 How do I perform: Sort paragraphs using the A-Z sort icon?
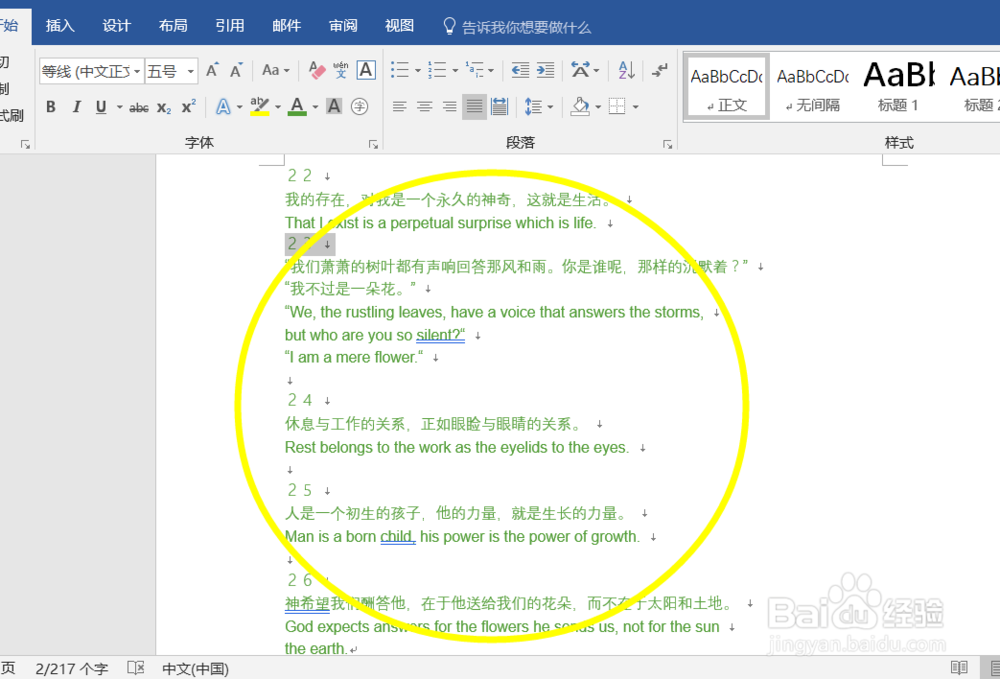click(x=625, y=71)
